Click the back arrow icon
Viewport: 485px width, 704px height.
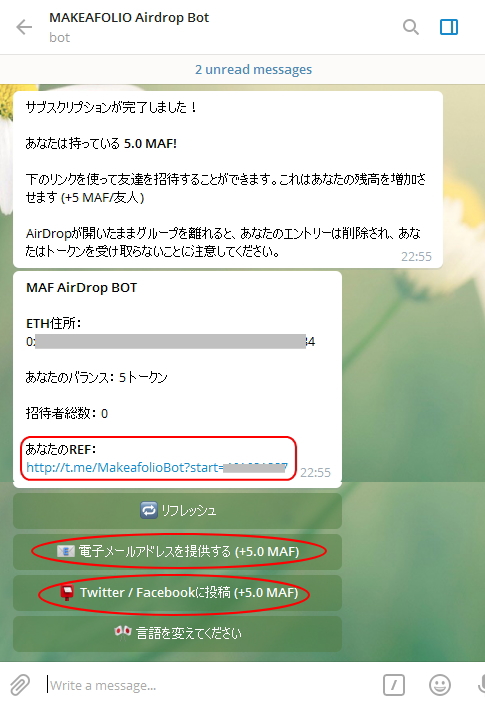coord(24,27)
